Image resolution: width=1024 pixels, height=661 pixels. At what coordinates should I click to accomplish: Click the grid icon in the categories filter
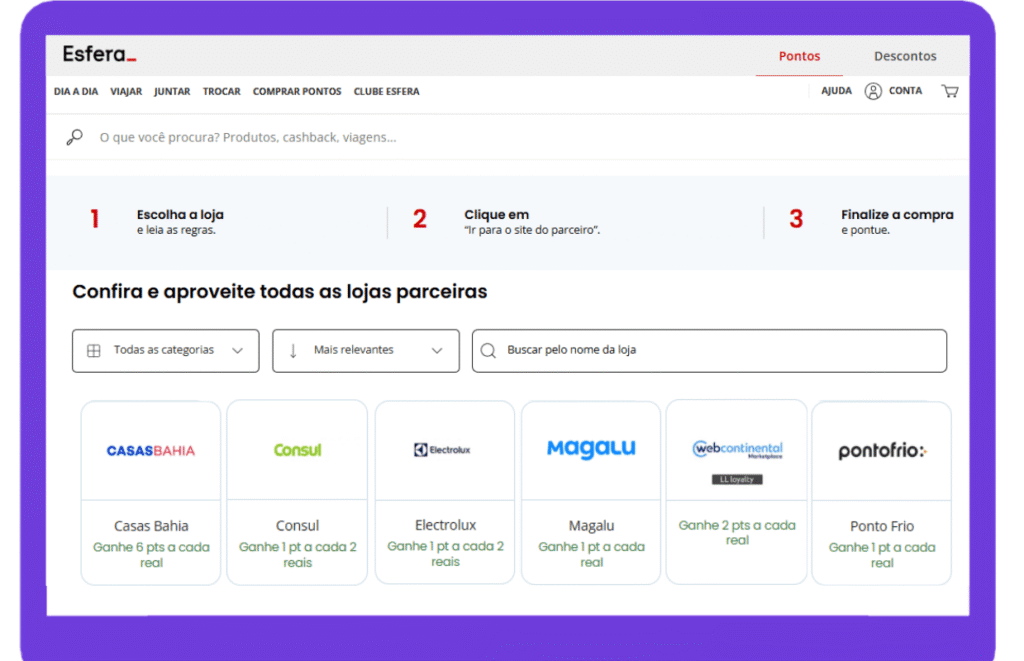point(93,350)
